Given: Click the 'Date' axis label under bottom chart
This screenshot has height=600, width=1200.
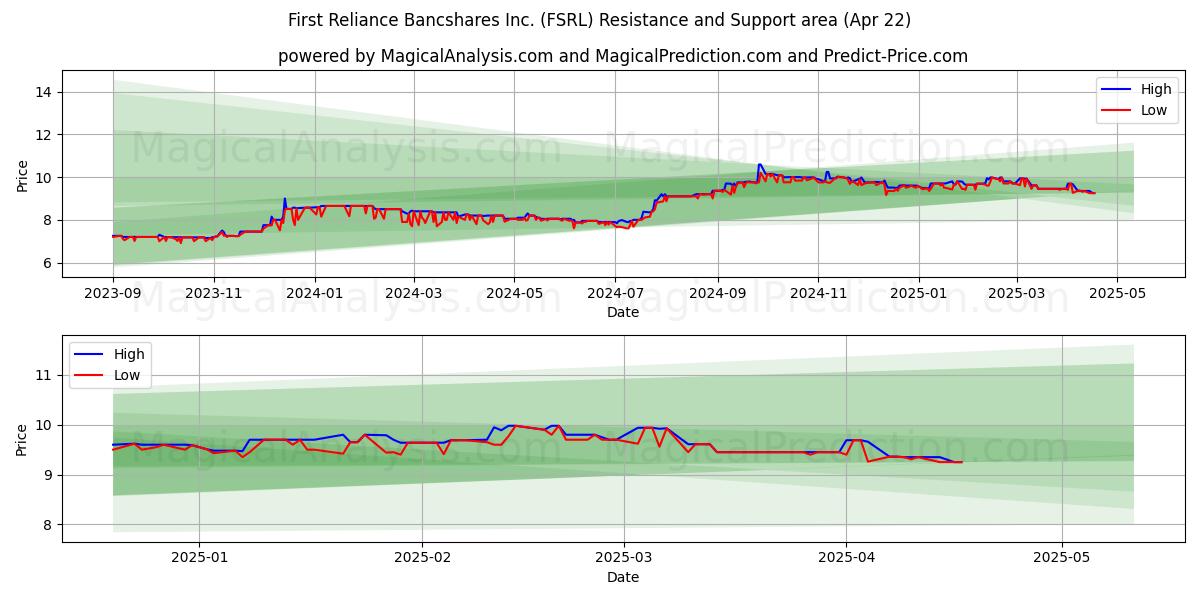Looking at the screenshot, I should tap(622, 577).
